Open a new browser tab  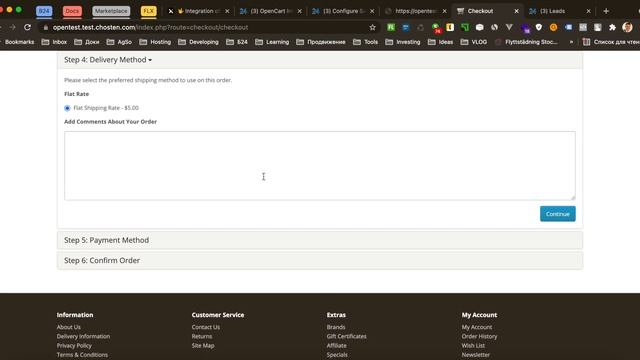[606, 11]
